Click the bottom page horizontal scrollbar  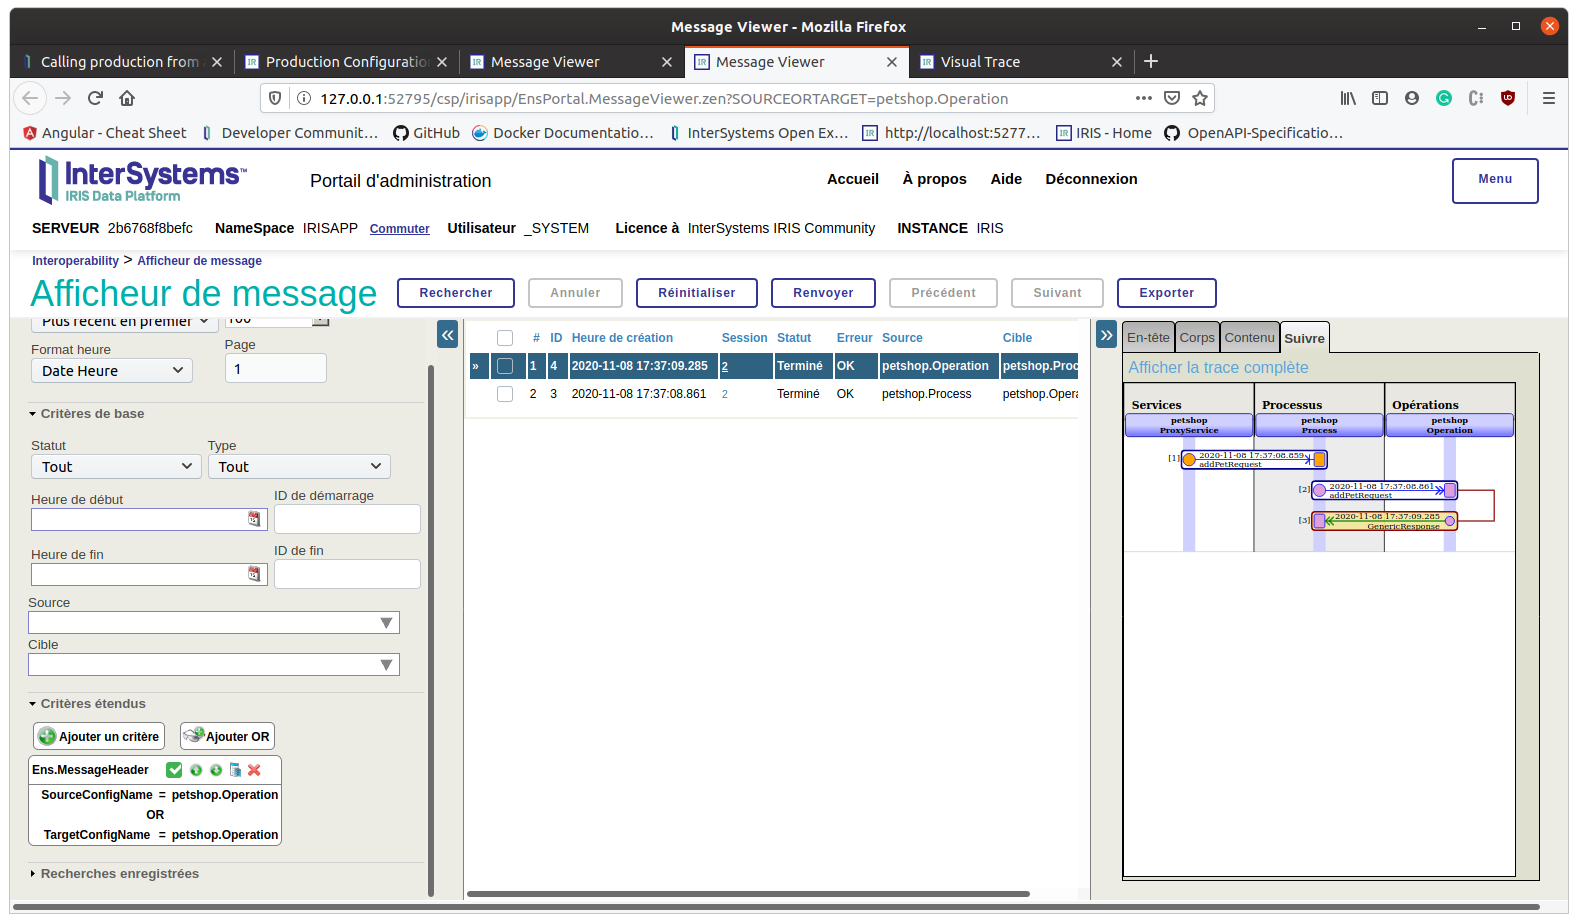pyautogui.click(x=776, y=907)
